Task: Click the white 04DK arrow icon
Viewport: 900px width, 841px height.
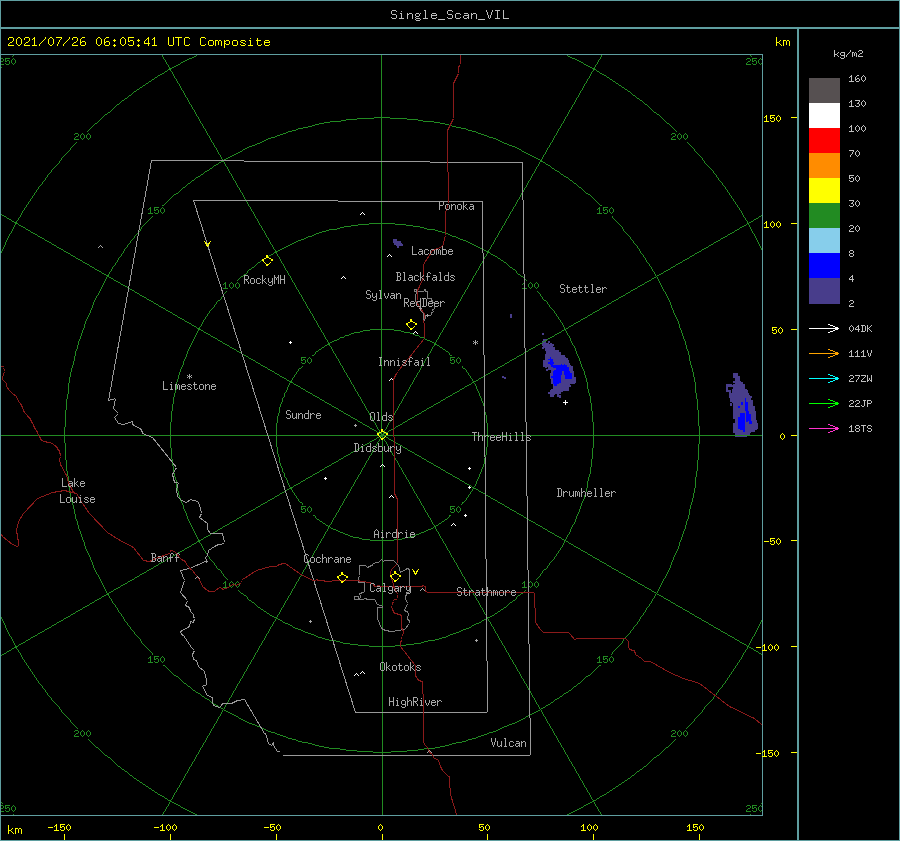Action: (x=824, y=328)
